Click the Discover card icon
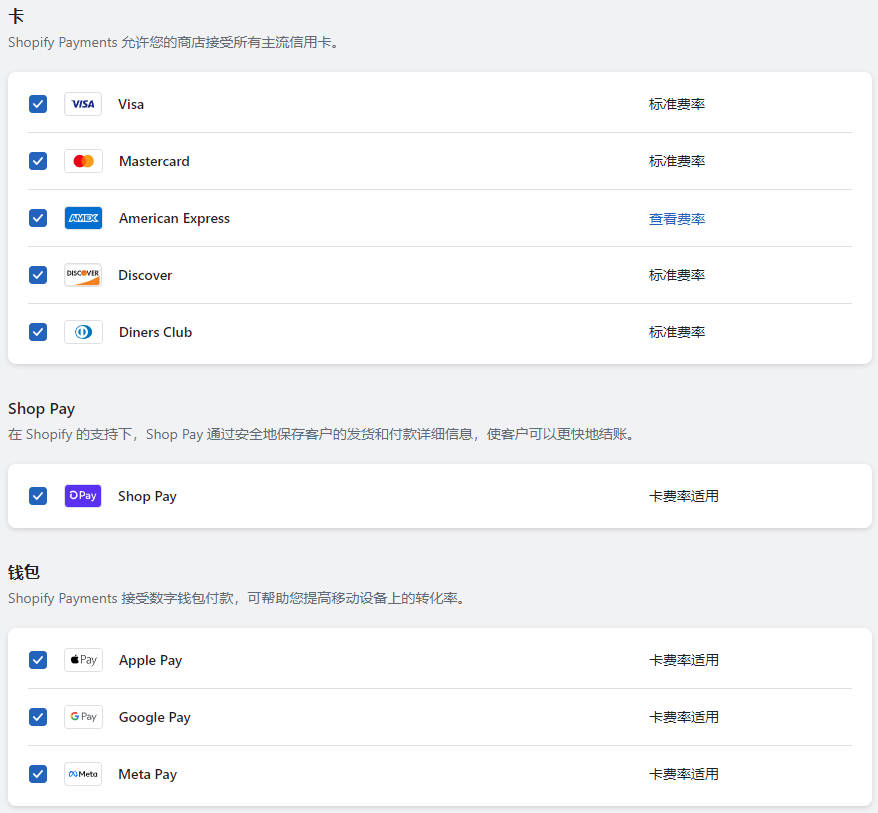 pos(82,275)
